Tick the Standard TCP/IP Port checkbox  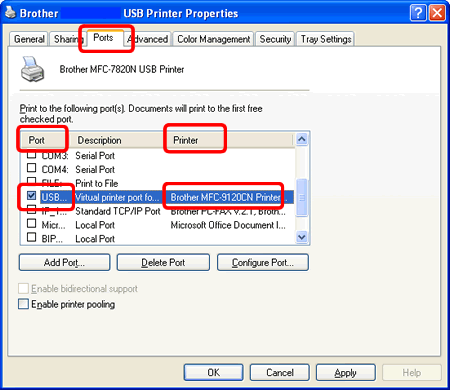(x=31, y=209)
